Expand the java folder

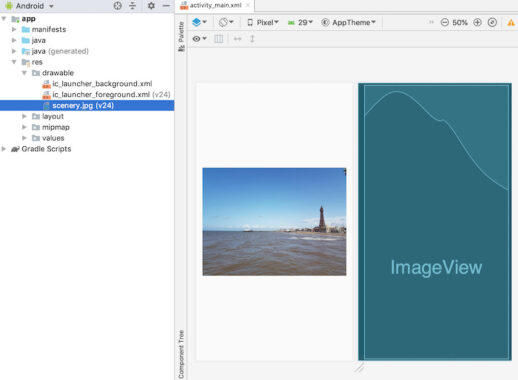[14, 40]
